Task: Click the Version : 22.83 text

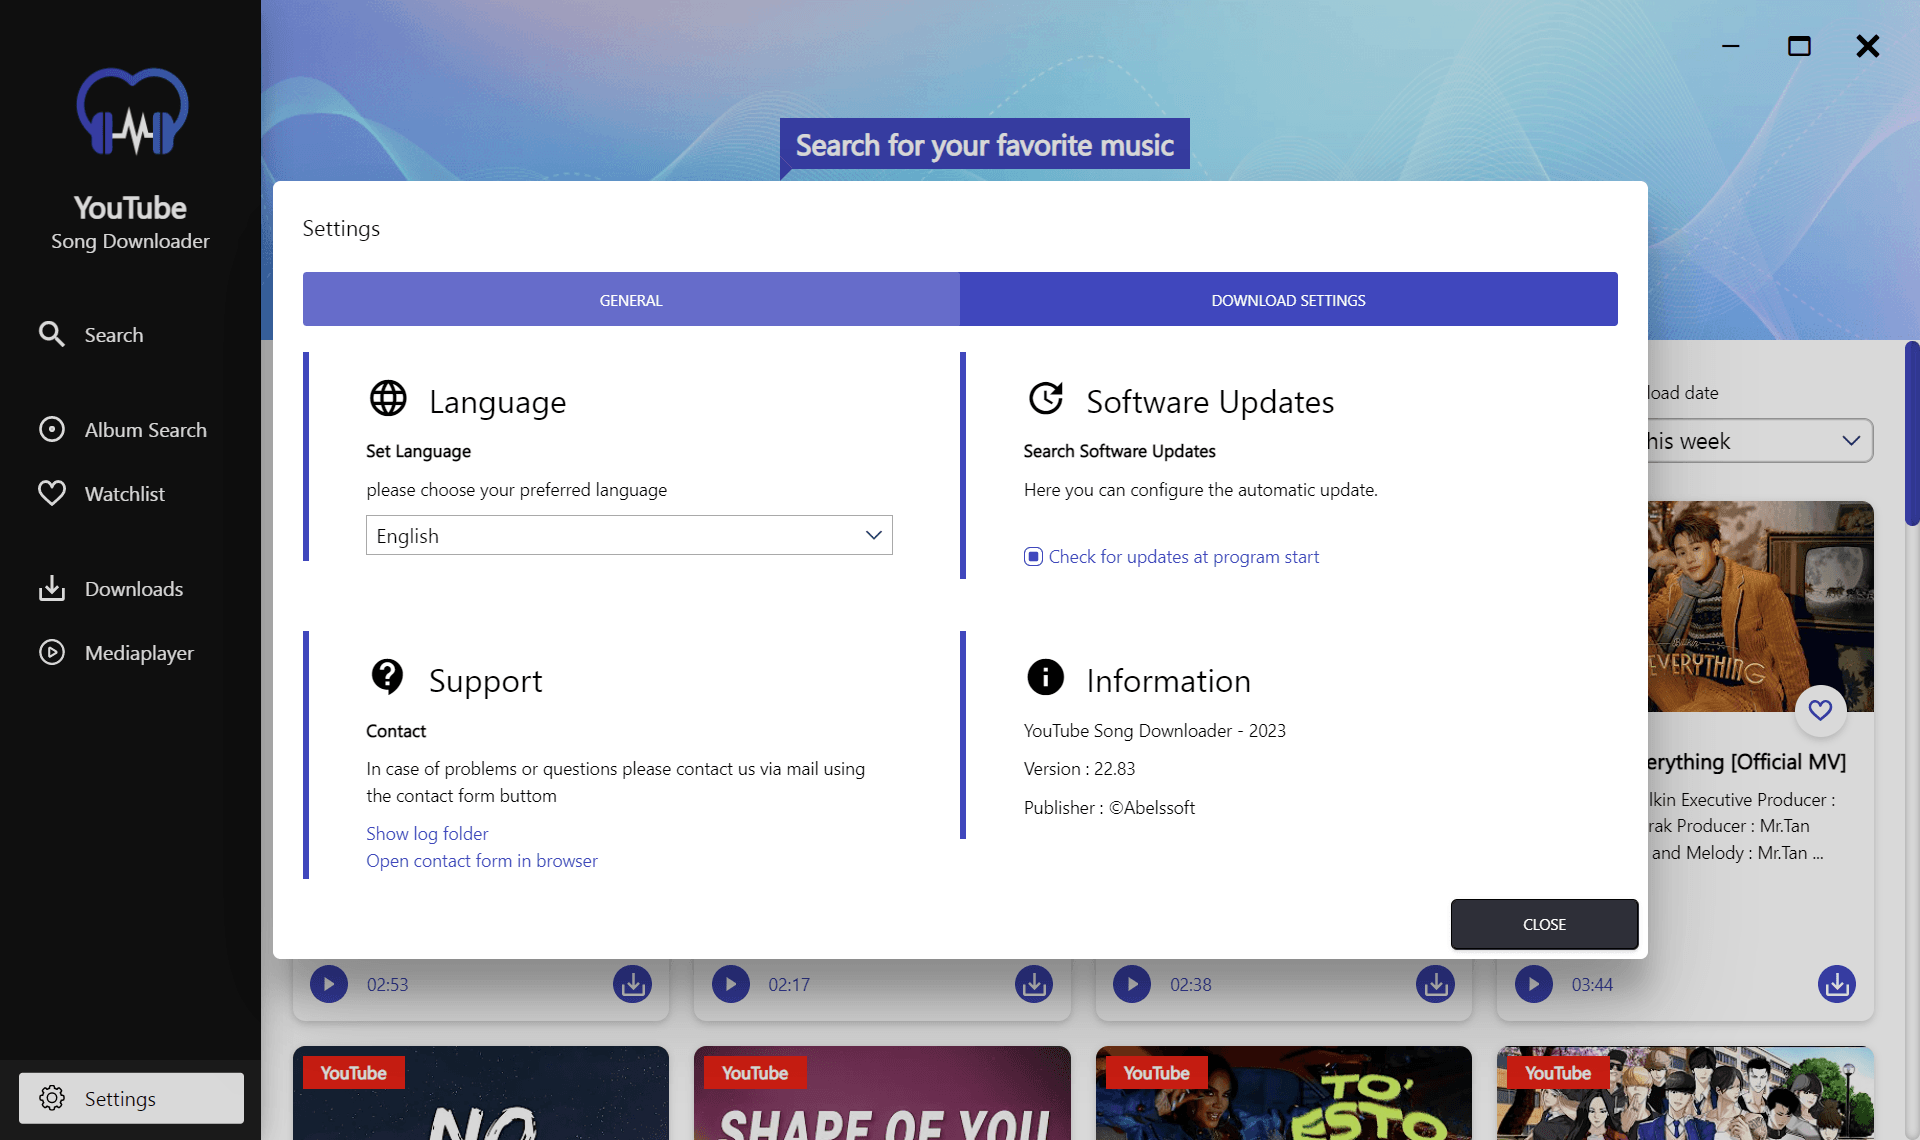Action: click(1079, 768)
